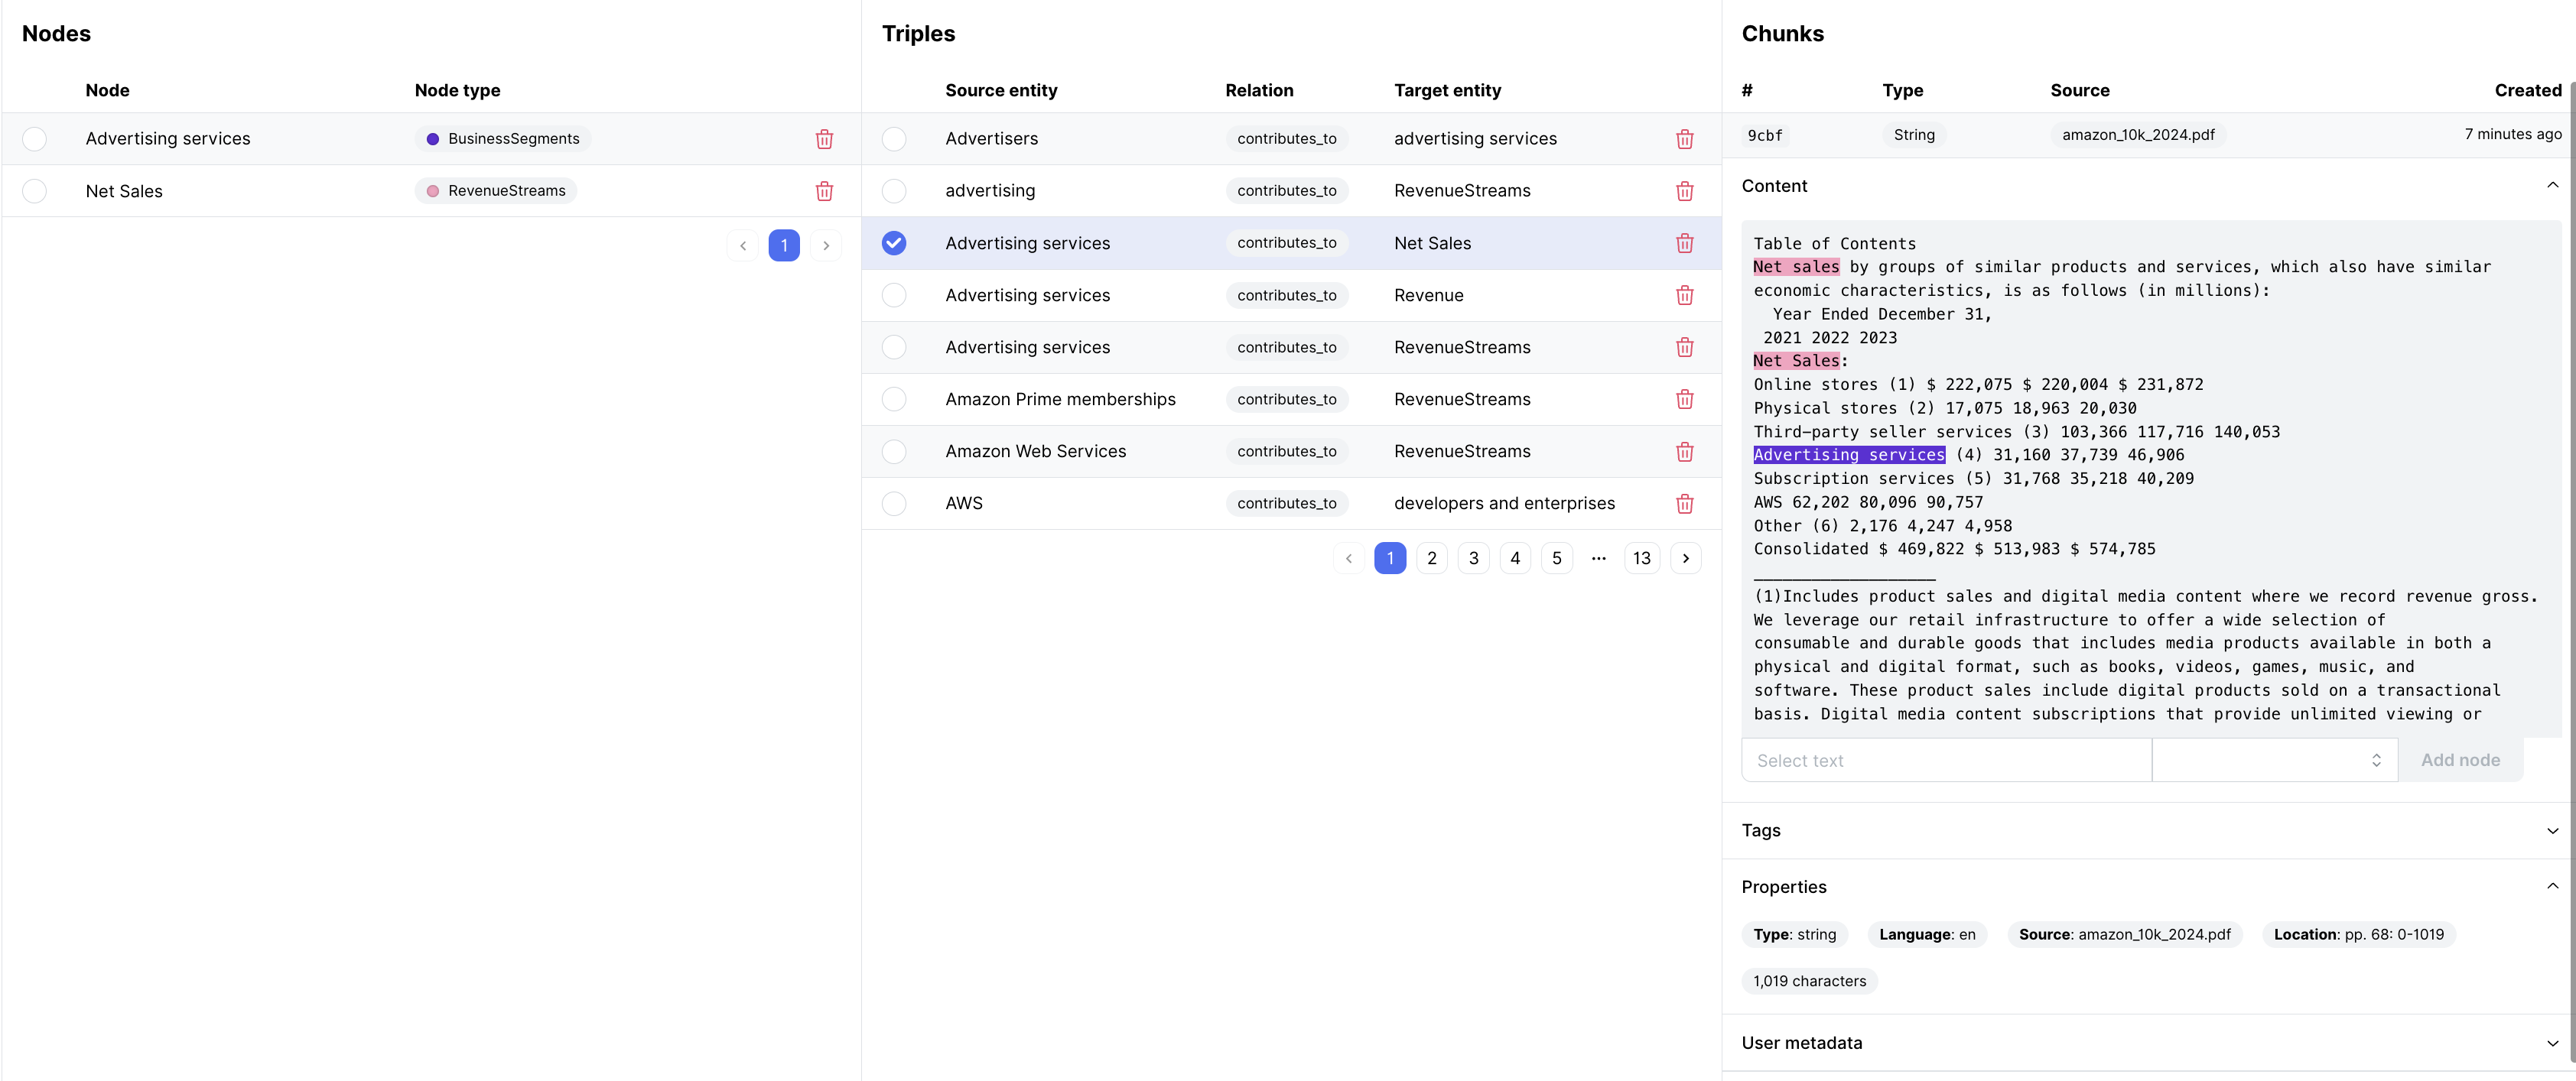Delete the Advertising services to Net Sales triple
This screenshot has width=2576, height=1081.
coord(1684,243)
